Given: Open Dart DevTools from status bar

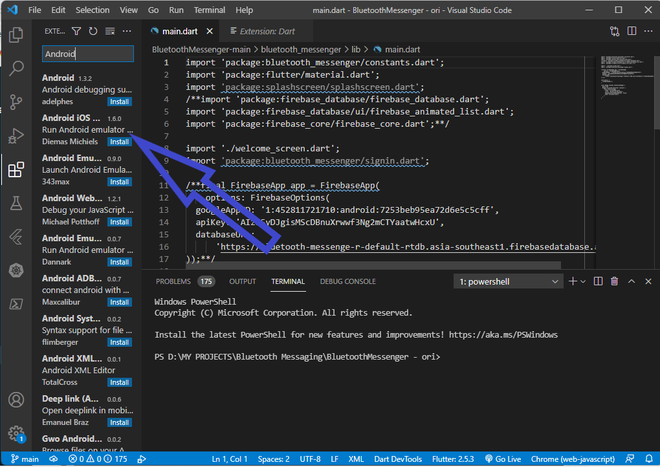Looking at the screenshot, I should point(398,459).
